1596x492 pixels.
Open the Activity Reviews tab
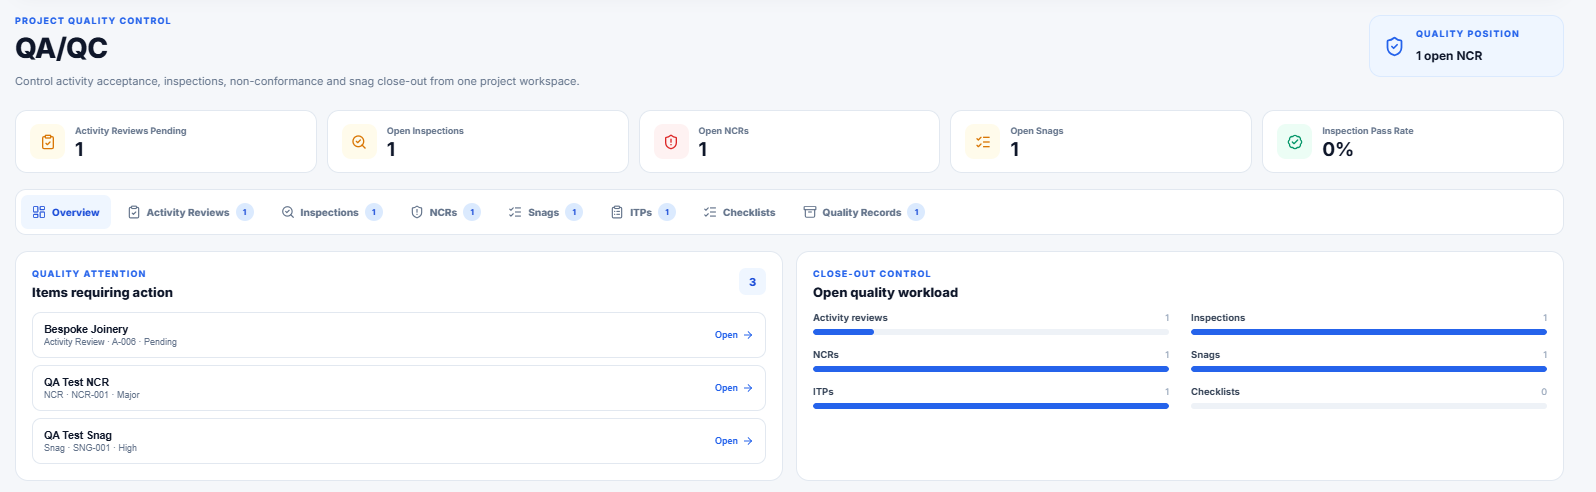point(190,212)
